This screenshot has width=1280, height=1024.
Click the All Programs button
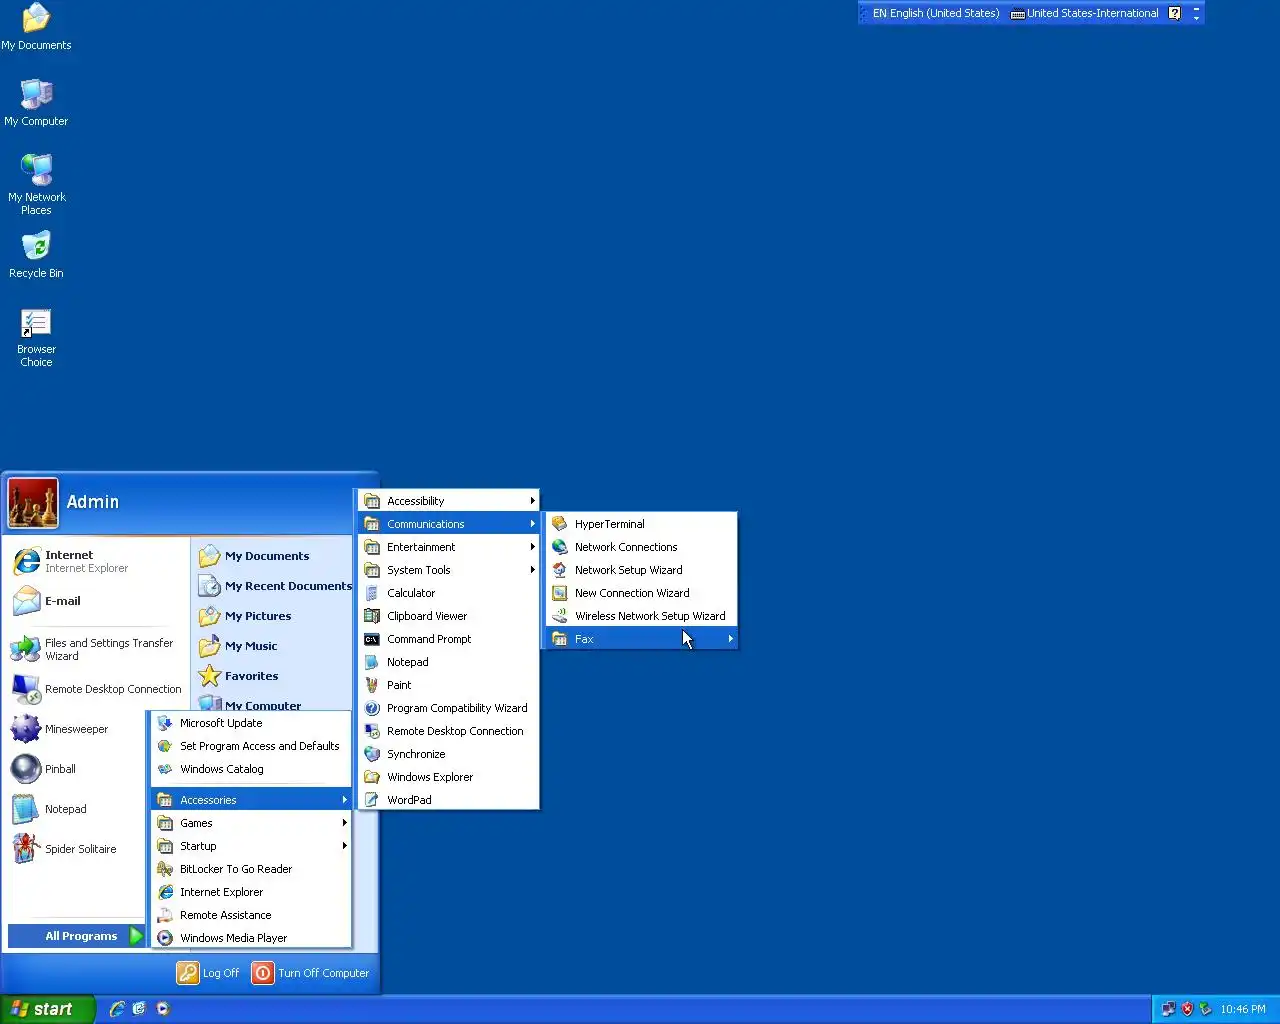coord(77,936)
